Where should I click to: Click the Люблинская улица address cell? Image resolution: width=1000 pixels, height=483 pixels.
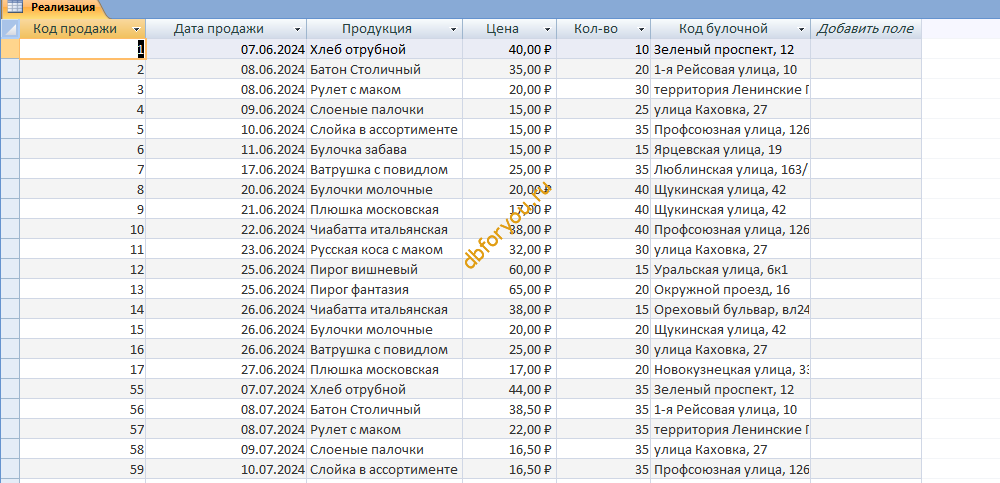click(731, 170)
